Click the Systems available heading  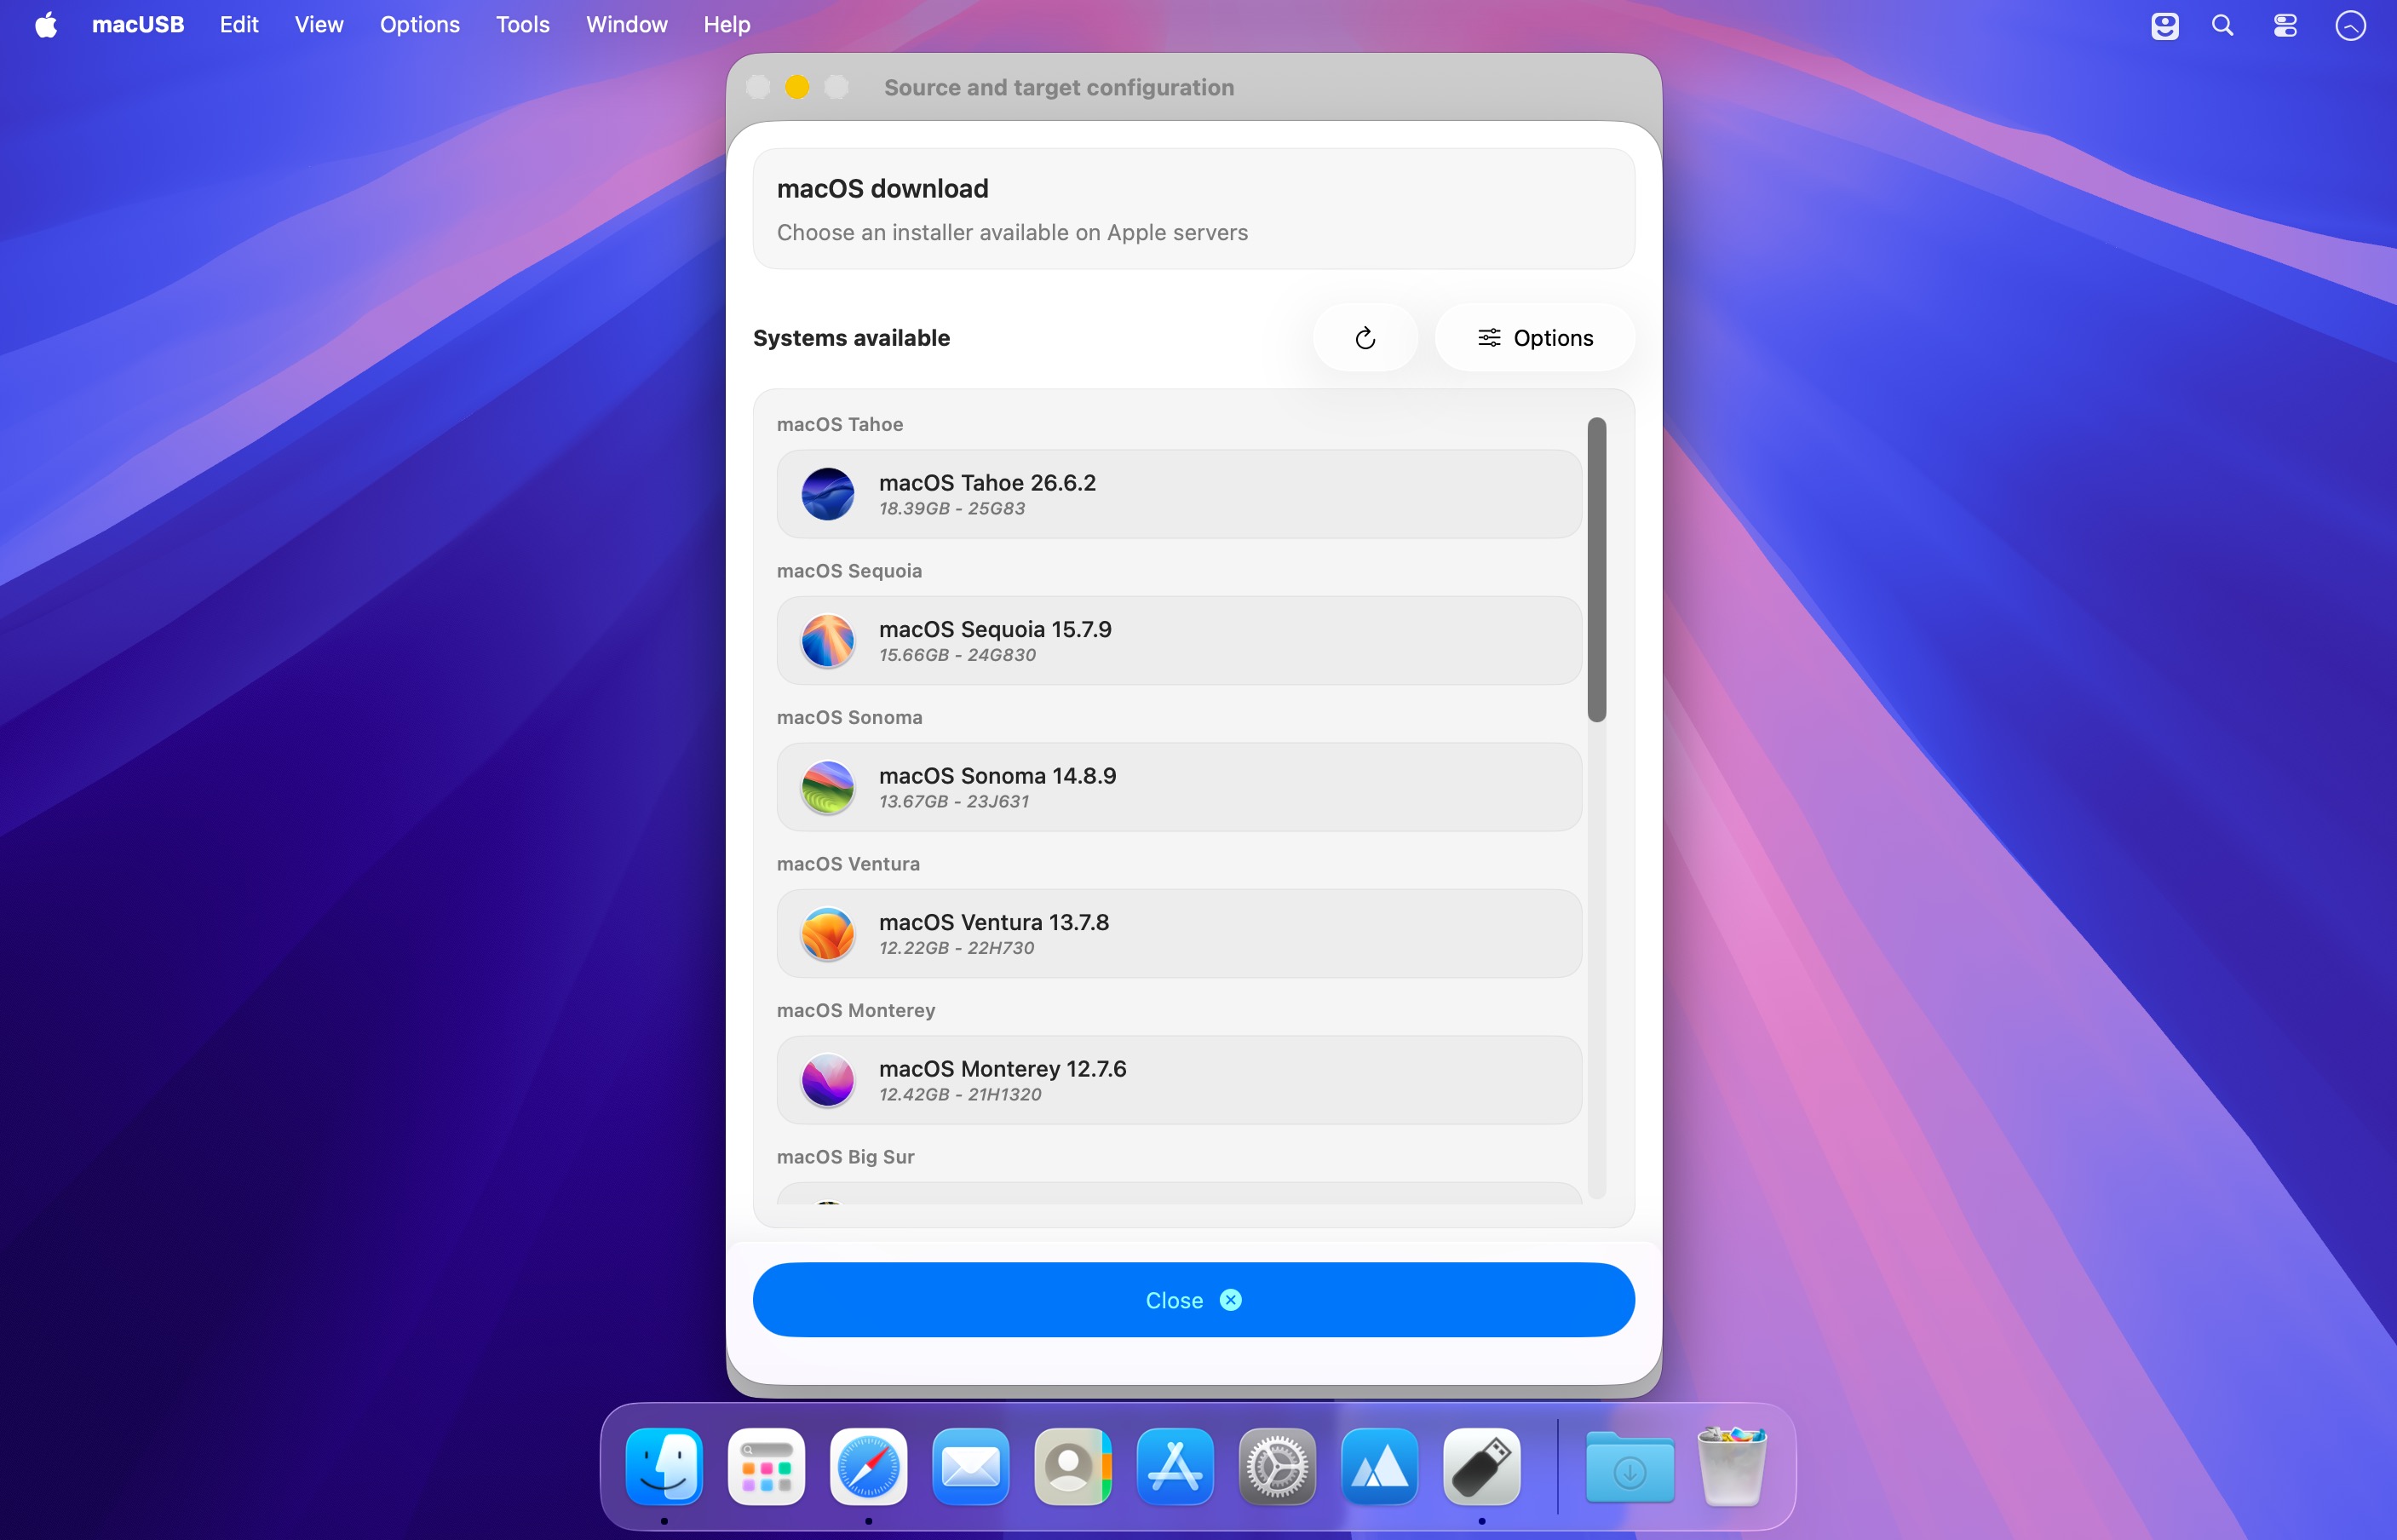click(851, 338)
